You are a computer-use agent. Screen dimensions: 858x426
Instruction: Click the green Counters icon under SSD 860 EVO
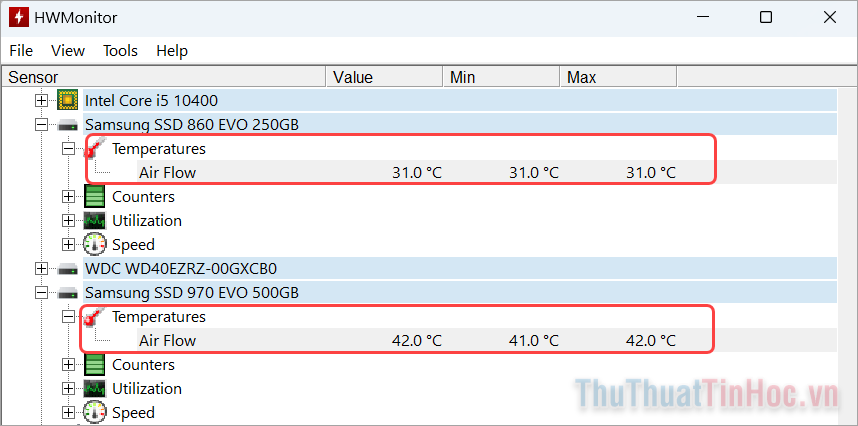point(95,197)
